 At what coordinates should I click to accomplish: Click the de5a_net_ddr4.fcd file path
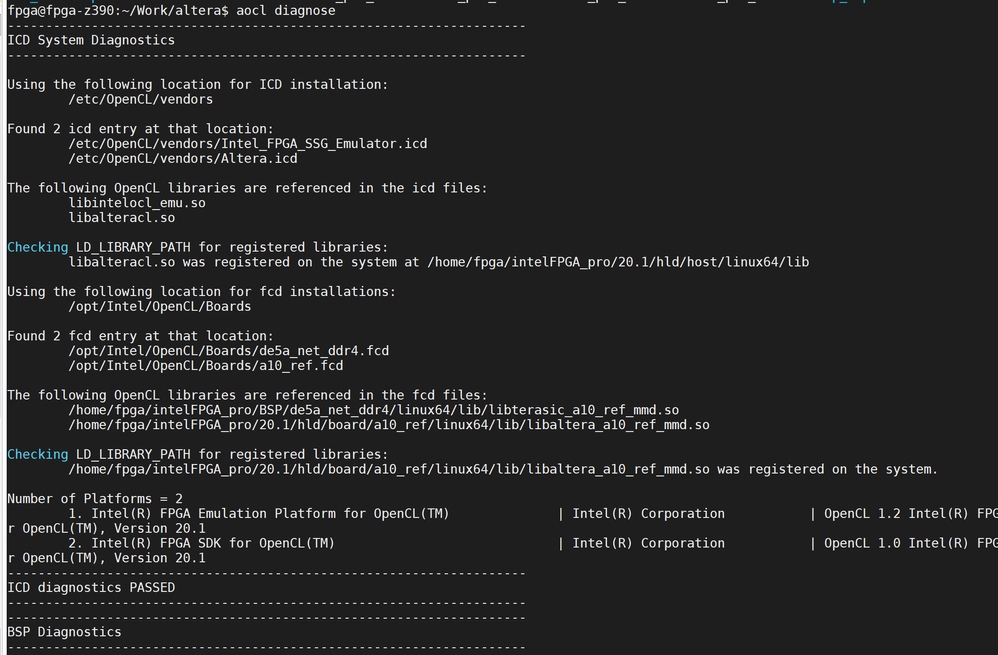tap(228, 351)
